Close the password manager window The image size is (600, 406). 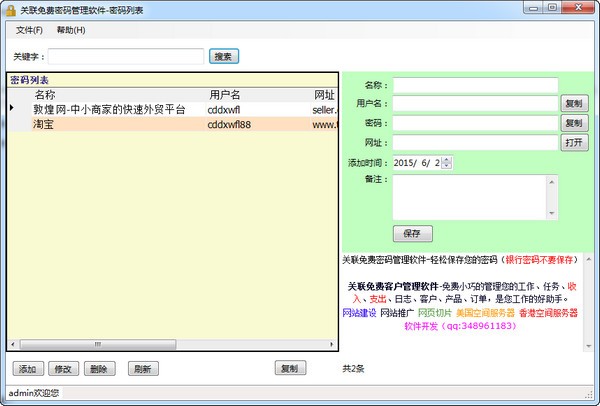click(579, 8)
